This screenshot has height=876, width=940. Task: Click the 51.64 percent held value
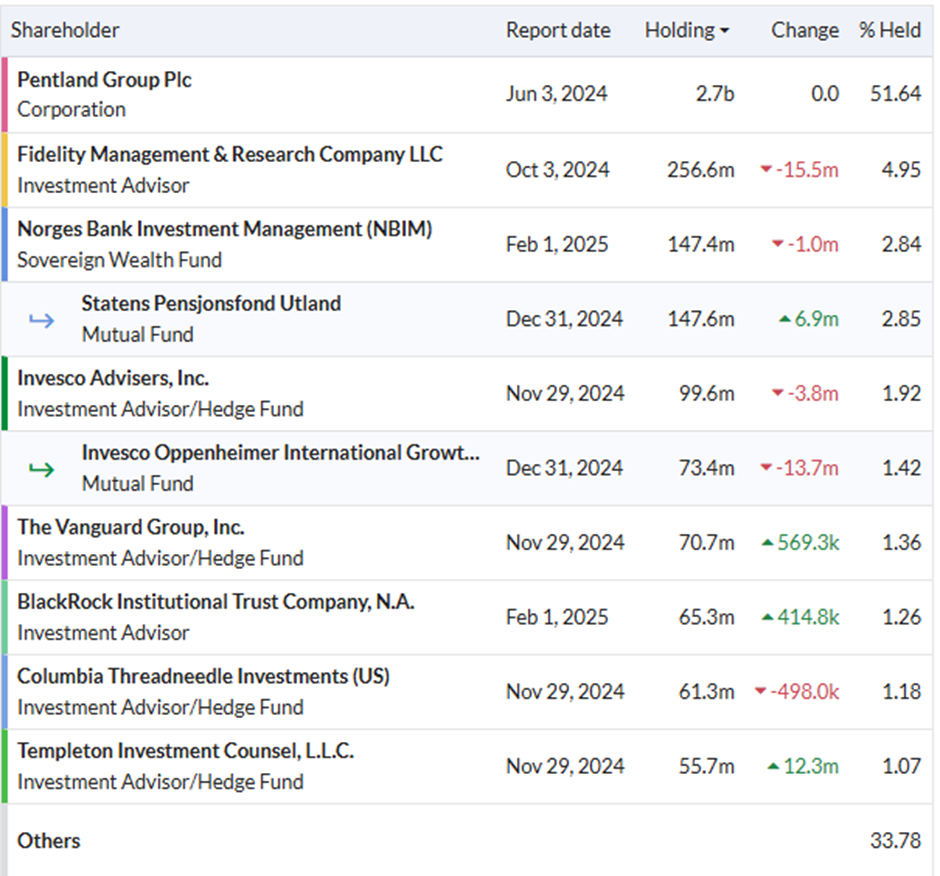click(896, 94)
